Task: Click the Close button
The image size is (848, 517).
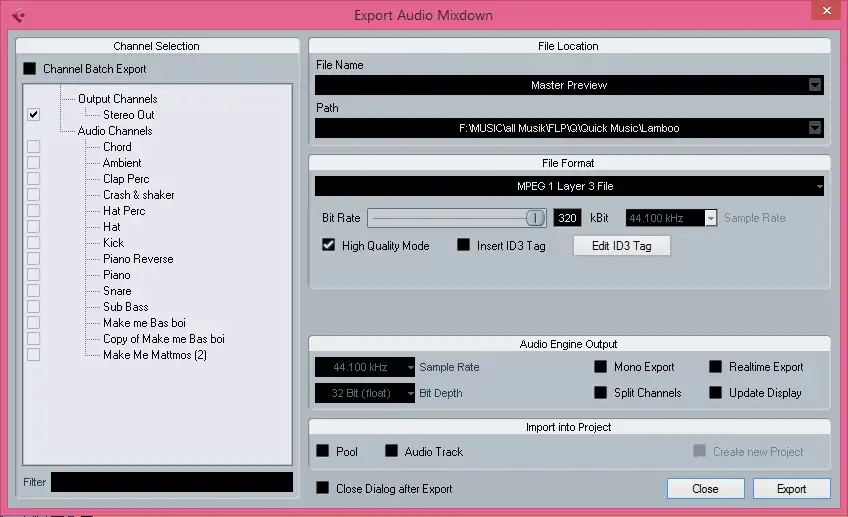Action: [x=705, y=489]
